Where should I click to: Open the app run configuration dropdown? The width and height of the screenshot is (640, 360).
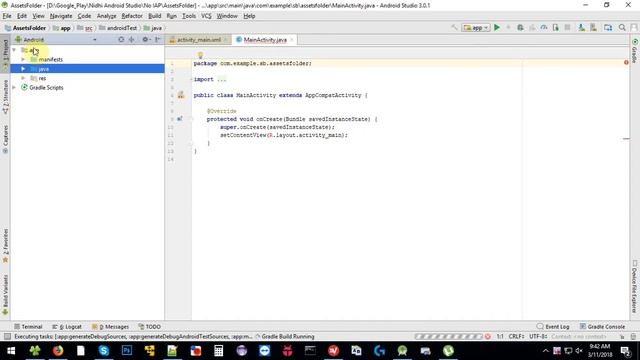click(476, 27)
